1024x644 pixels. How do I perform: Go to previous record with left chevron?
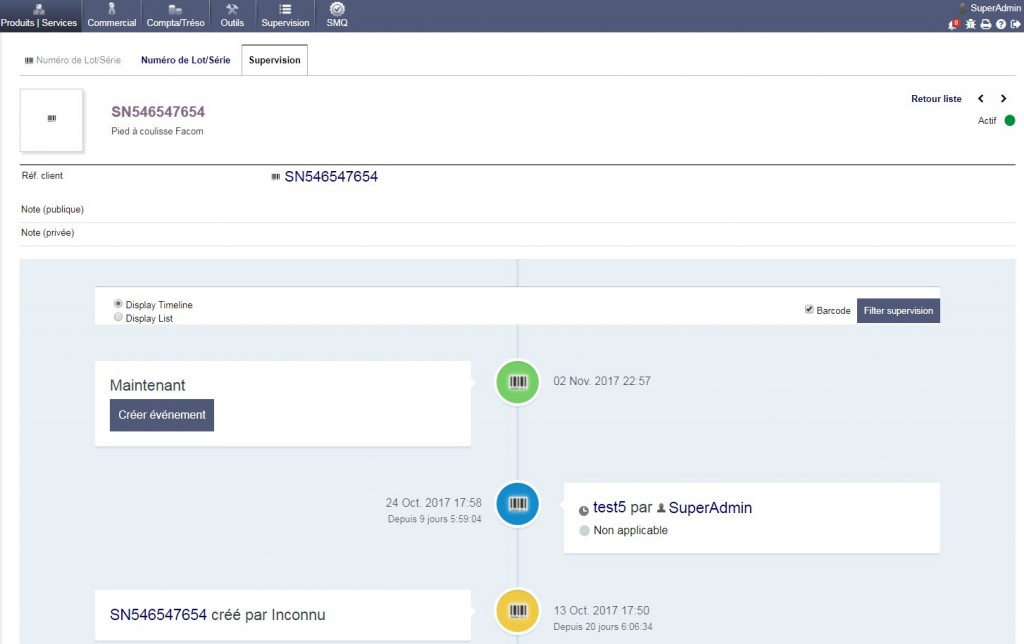point(980,99)
